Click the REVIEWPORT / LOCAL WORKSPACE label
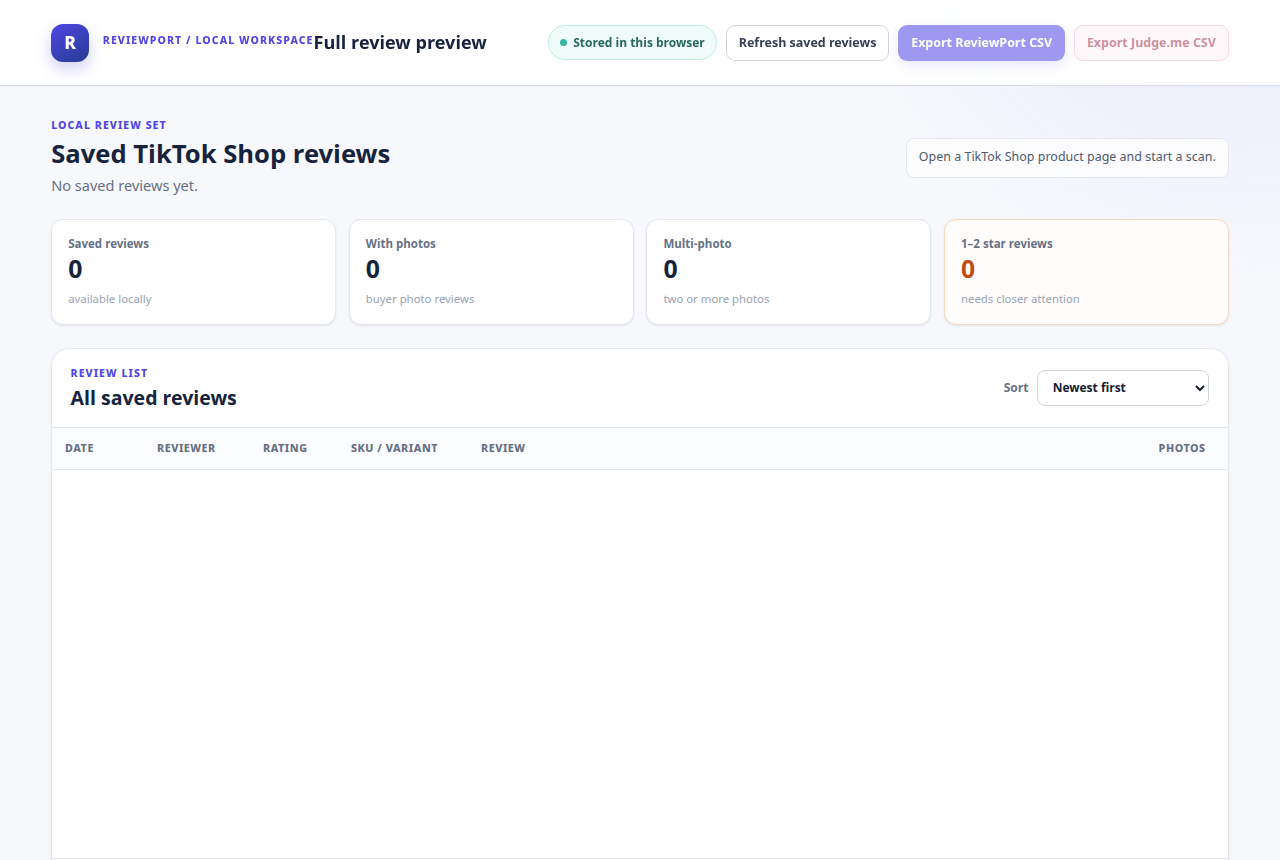This screenshot has height=860, width=1280. (x=208, y=40)
